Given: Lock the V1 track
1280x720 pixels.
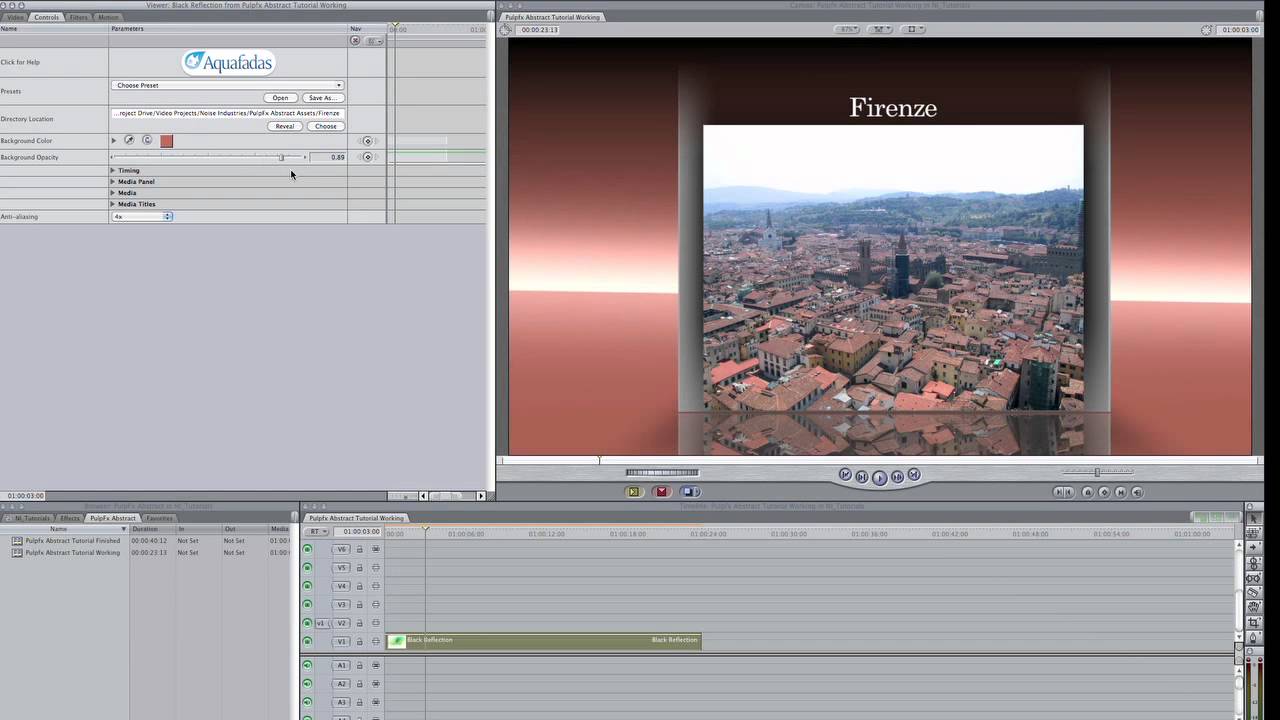Looking at the screenshot, I should [x=360, y=641].
